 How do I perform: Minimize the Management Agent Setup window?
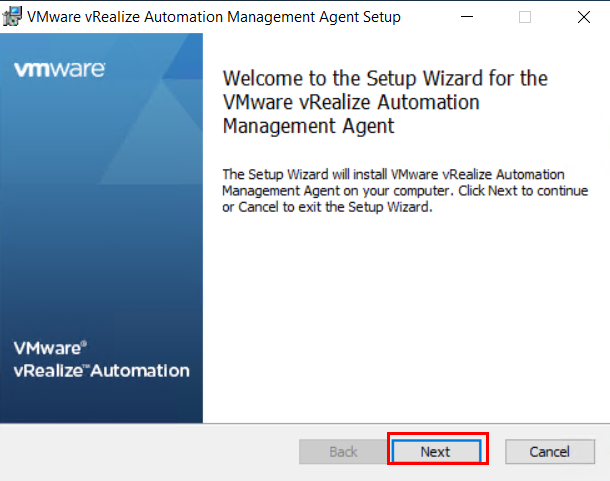[x=467, y=17]
